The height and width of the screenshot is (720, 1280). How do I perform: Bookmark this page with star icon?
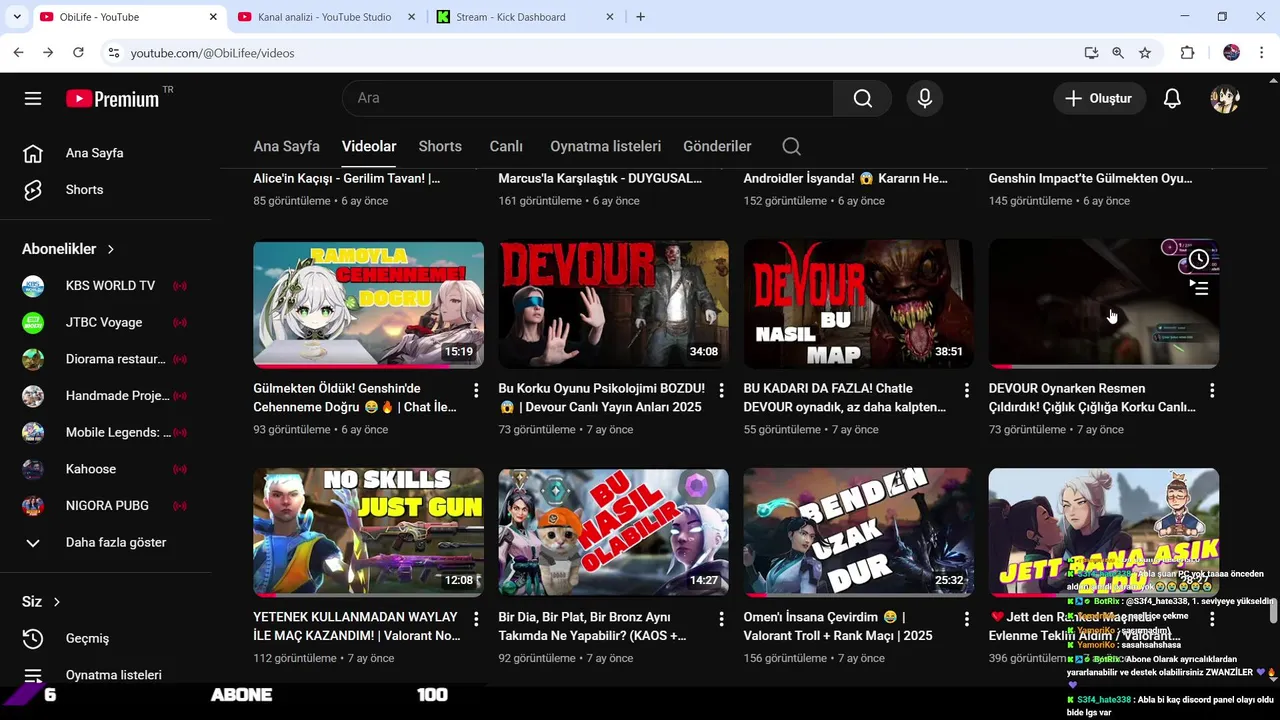(x=1145, y=53)
